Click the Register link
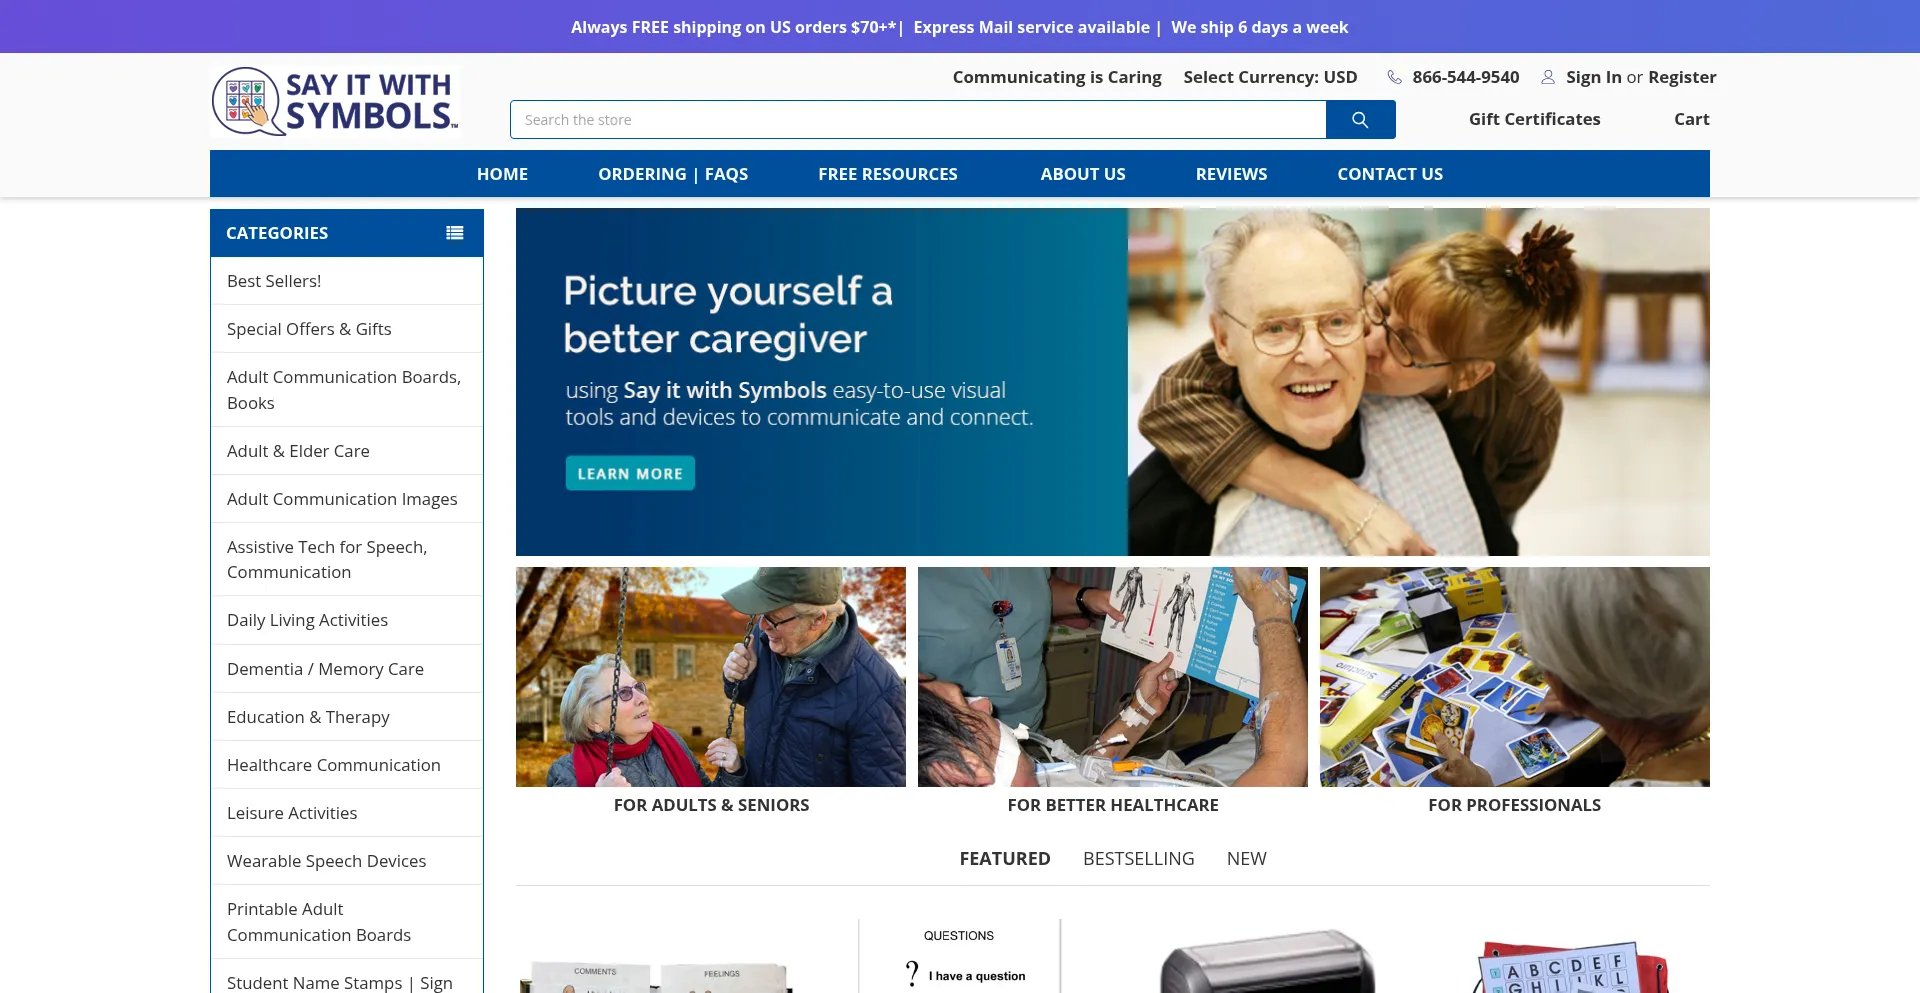Screen dimensions: 1920x993 [x=1682, y=77]
